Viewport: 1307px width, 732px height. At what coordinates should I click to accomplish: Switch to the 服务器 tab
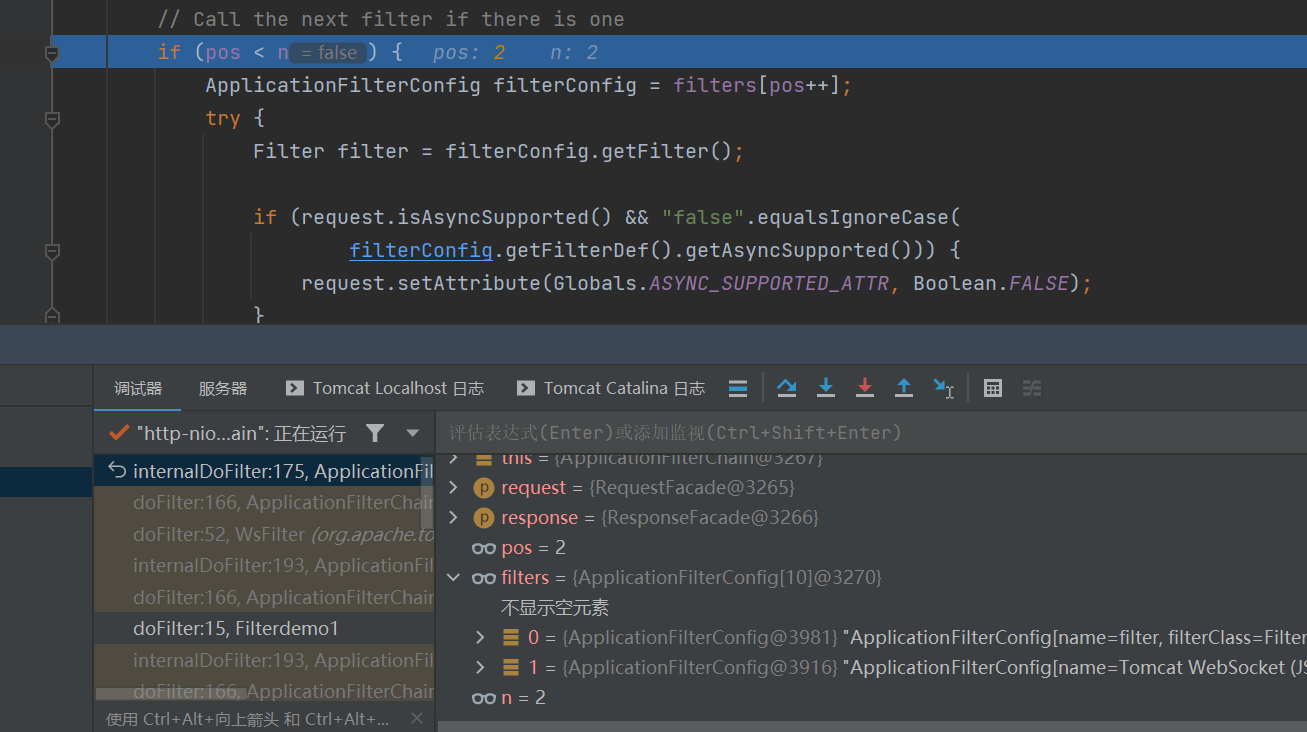coord(222,388)
